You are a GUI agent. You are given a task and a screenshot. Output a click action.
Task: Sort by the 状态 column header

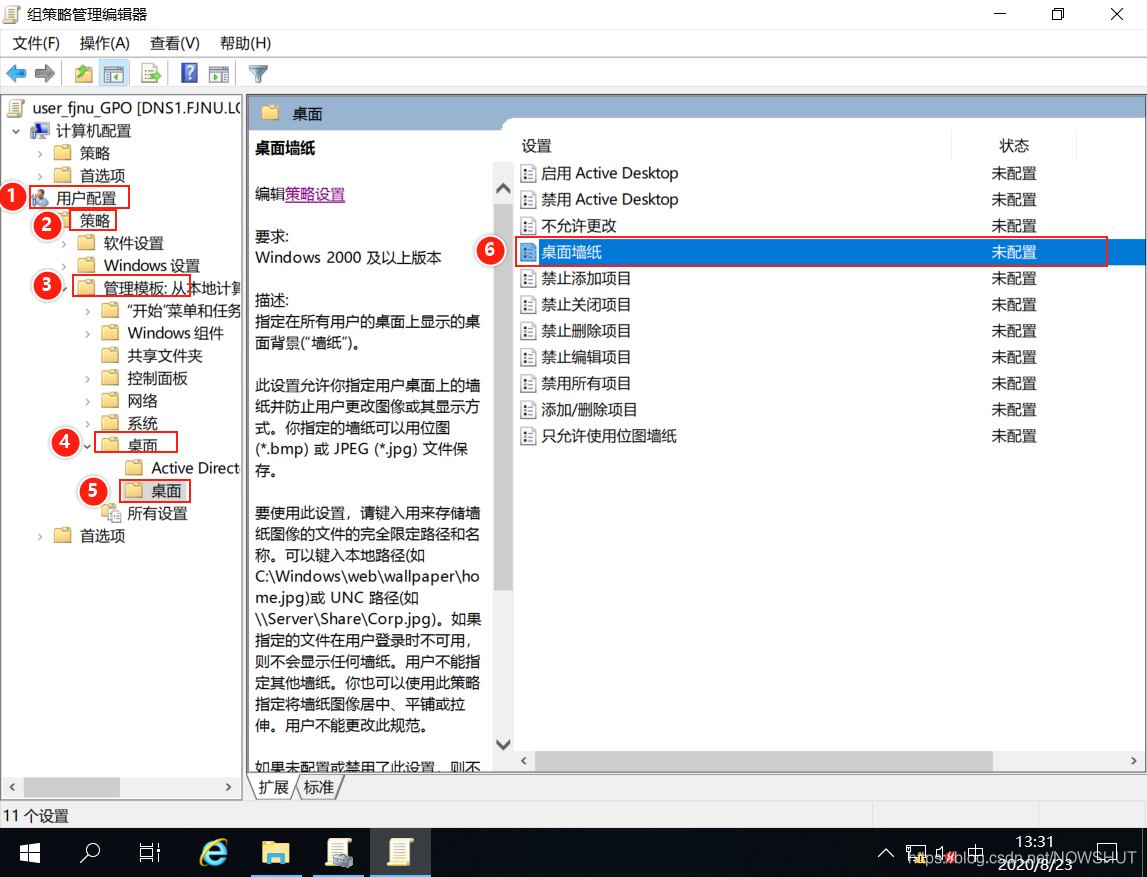click(x=1014, y=146)
